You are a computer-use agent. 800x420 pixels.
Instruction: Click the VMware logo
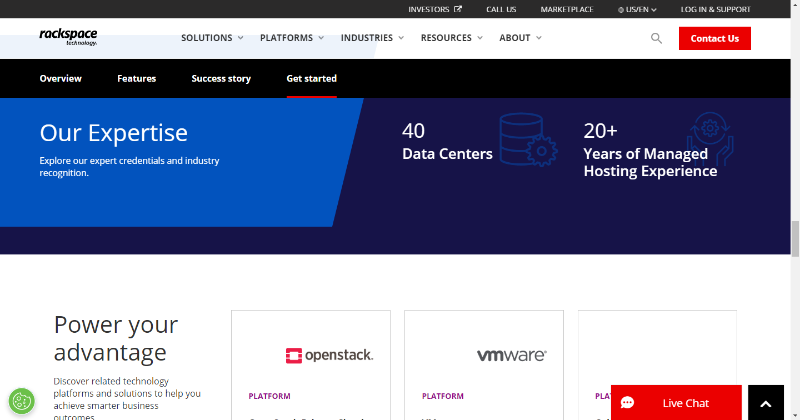512,355
